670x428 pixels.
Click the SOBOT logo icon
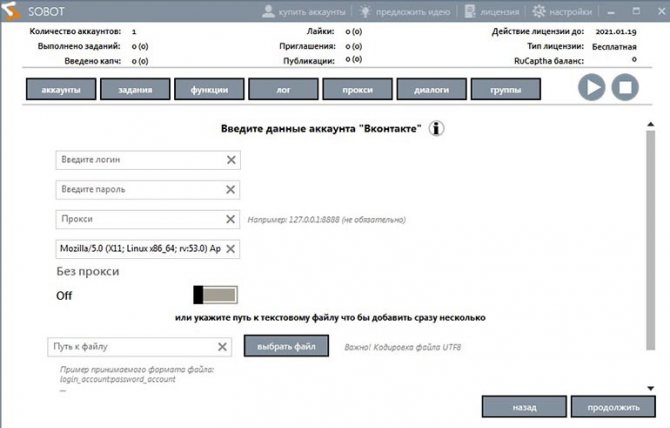[11, 10]
